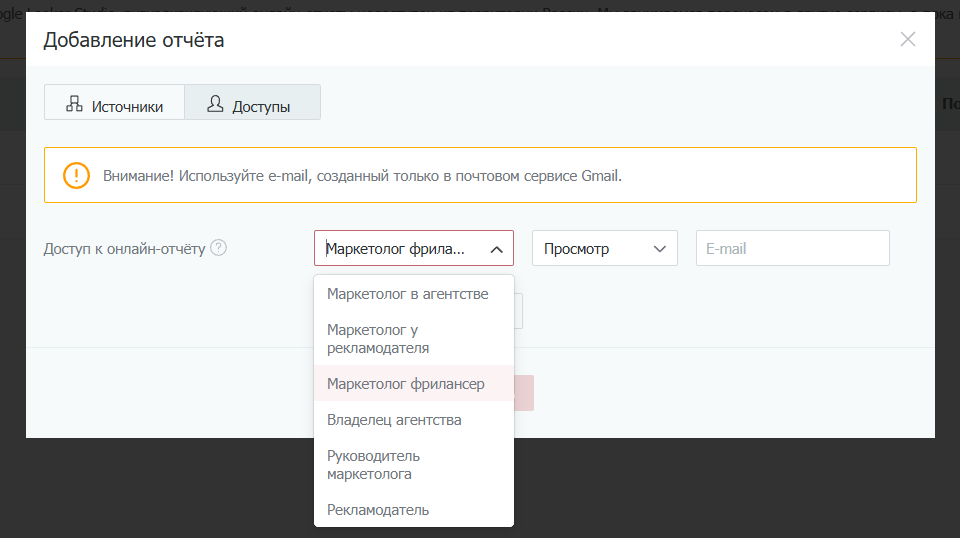The width and height of the screenshot is (960, 538).
Task: Click the Доступ к онлайн-отчёту label
Action: tap(124, 249)
